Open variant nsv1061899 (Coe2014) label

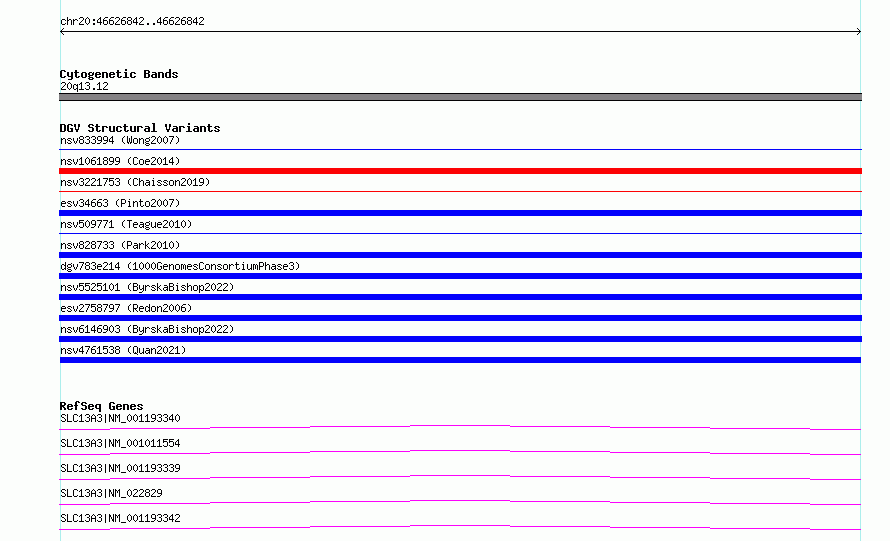pos(120,161)
